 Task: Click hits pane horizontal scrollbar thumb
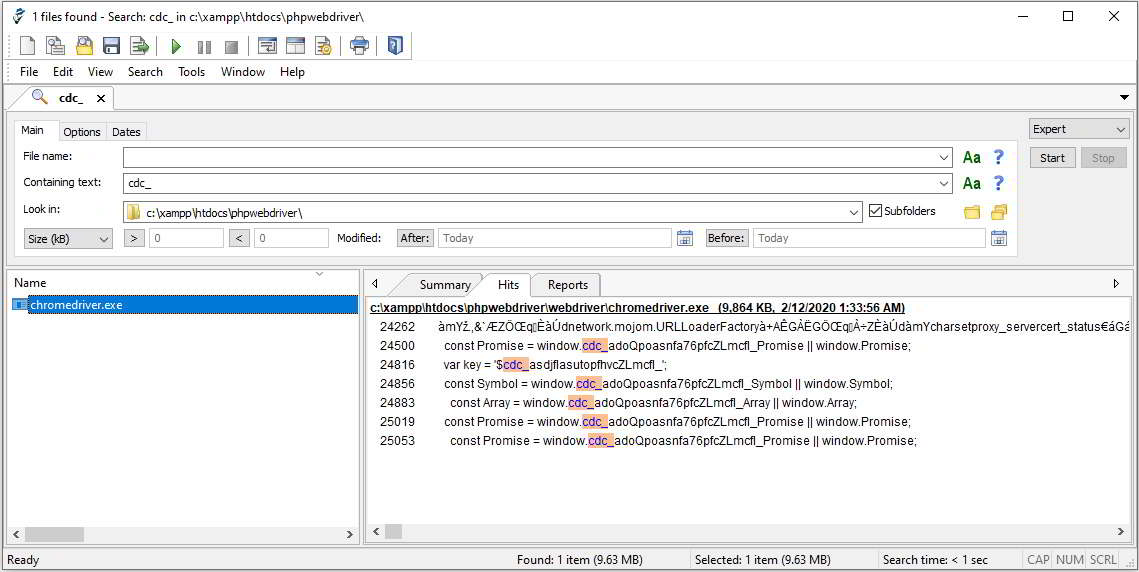[394, 533]
